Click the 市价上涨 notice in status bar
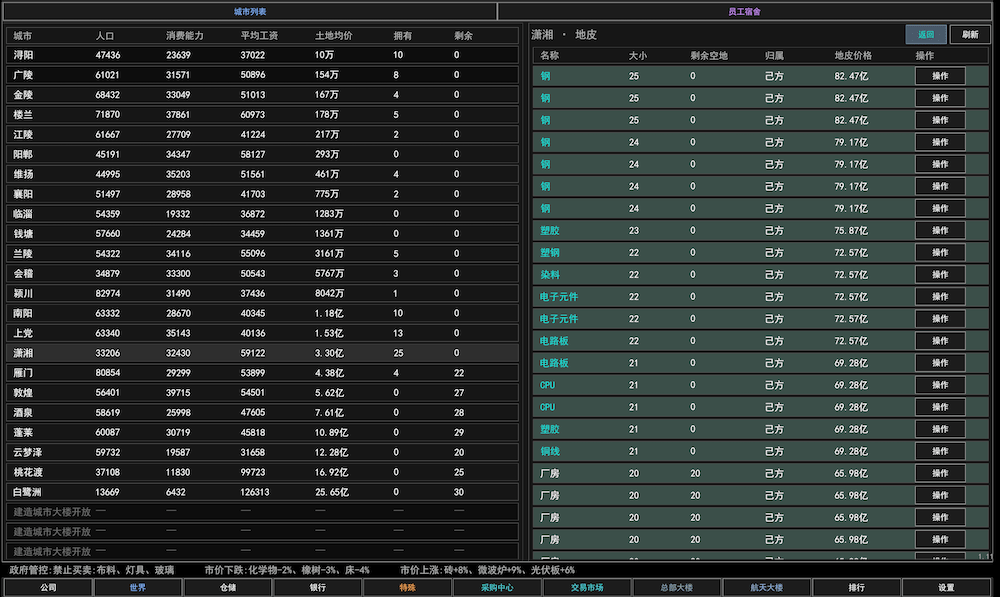The image size is (1000, 597). click(x=488, y=570)
